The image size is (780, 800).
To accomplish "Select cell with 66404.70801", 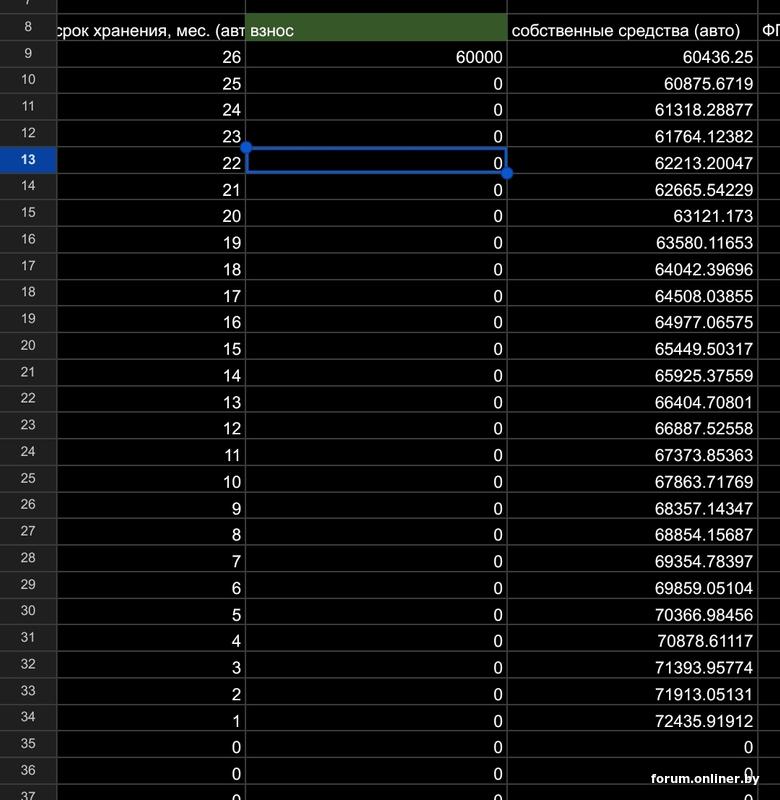I will [x=632, y=399].
